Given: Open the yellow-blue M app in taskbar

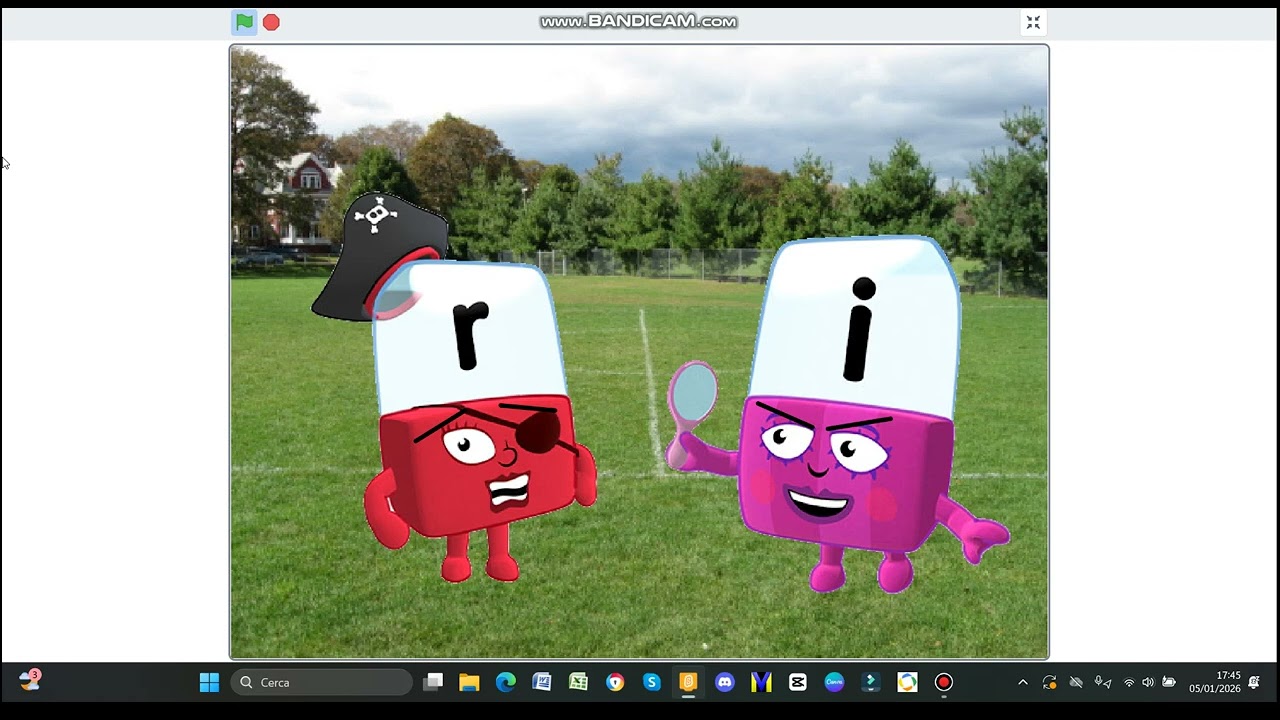Looking at the screenshot, I should (761, 682).
